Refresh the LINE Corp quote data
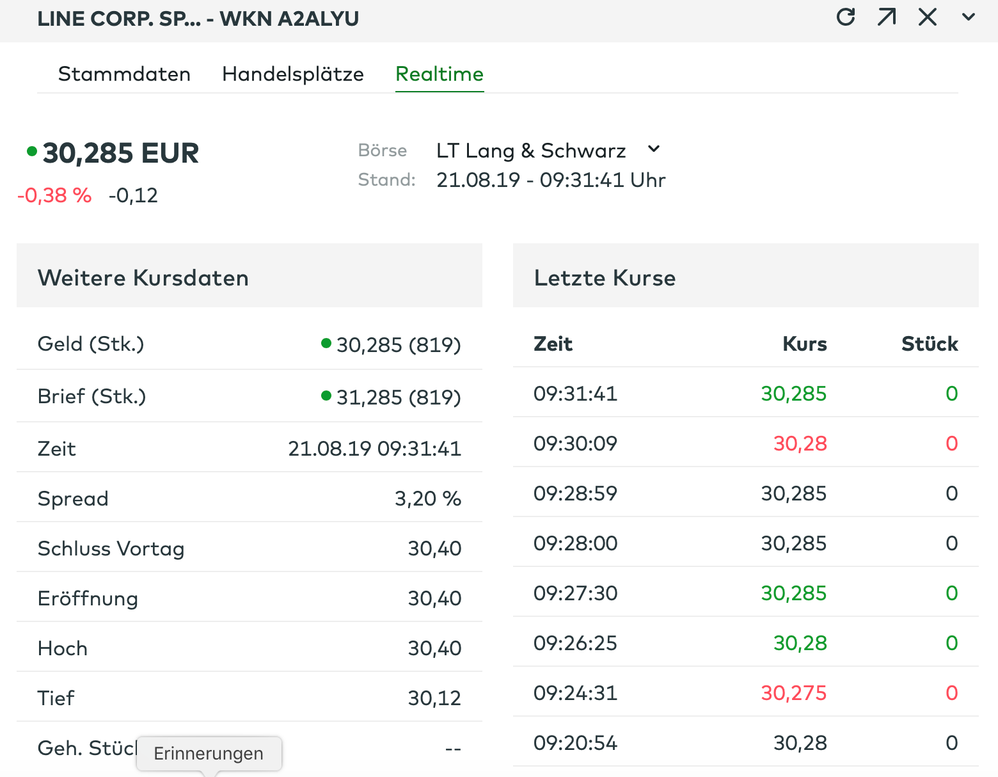Viewport: 998px width, 777px height. [846, 17]
